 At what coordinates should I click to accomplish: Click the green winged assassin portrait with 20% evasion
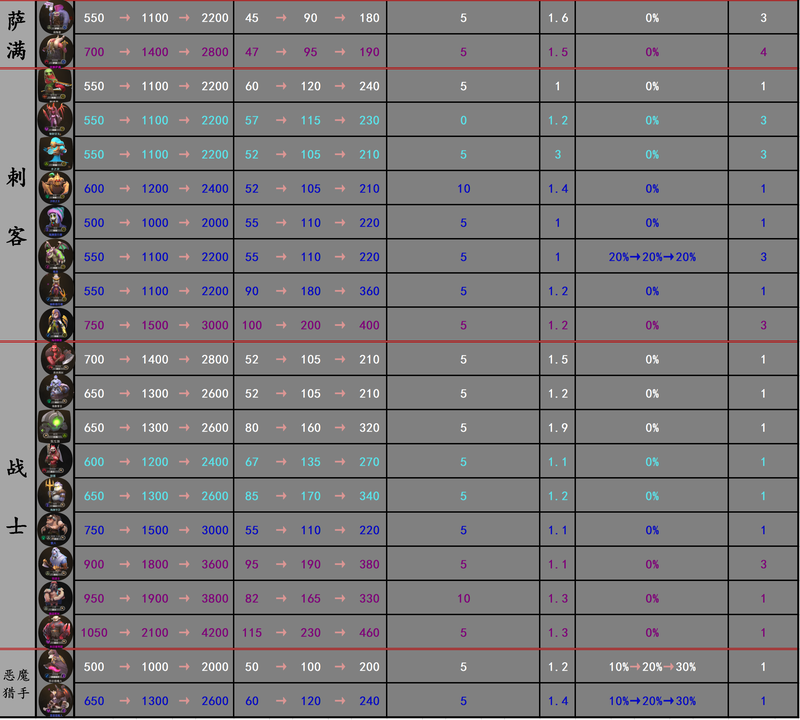[x=55, y=257]
